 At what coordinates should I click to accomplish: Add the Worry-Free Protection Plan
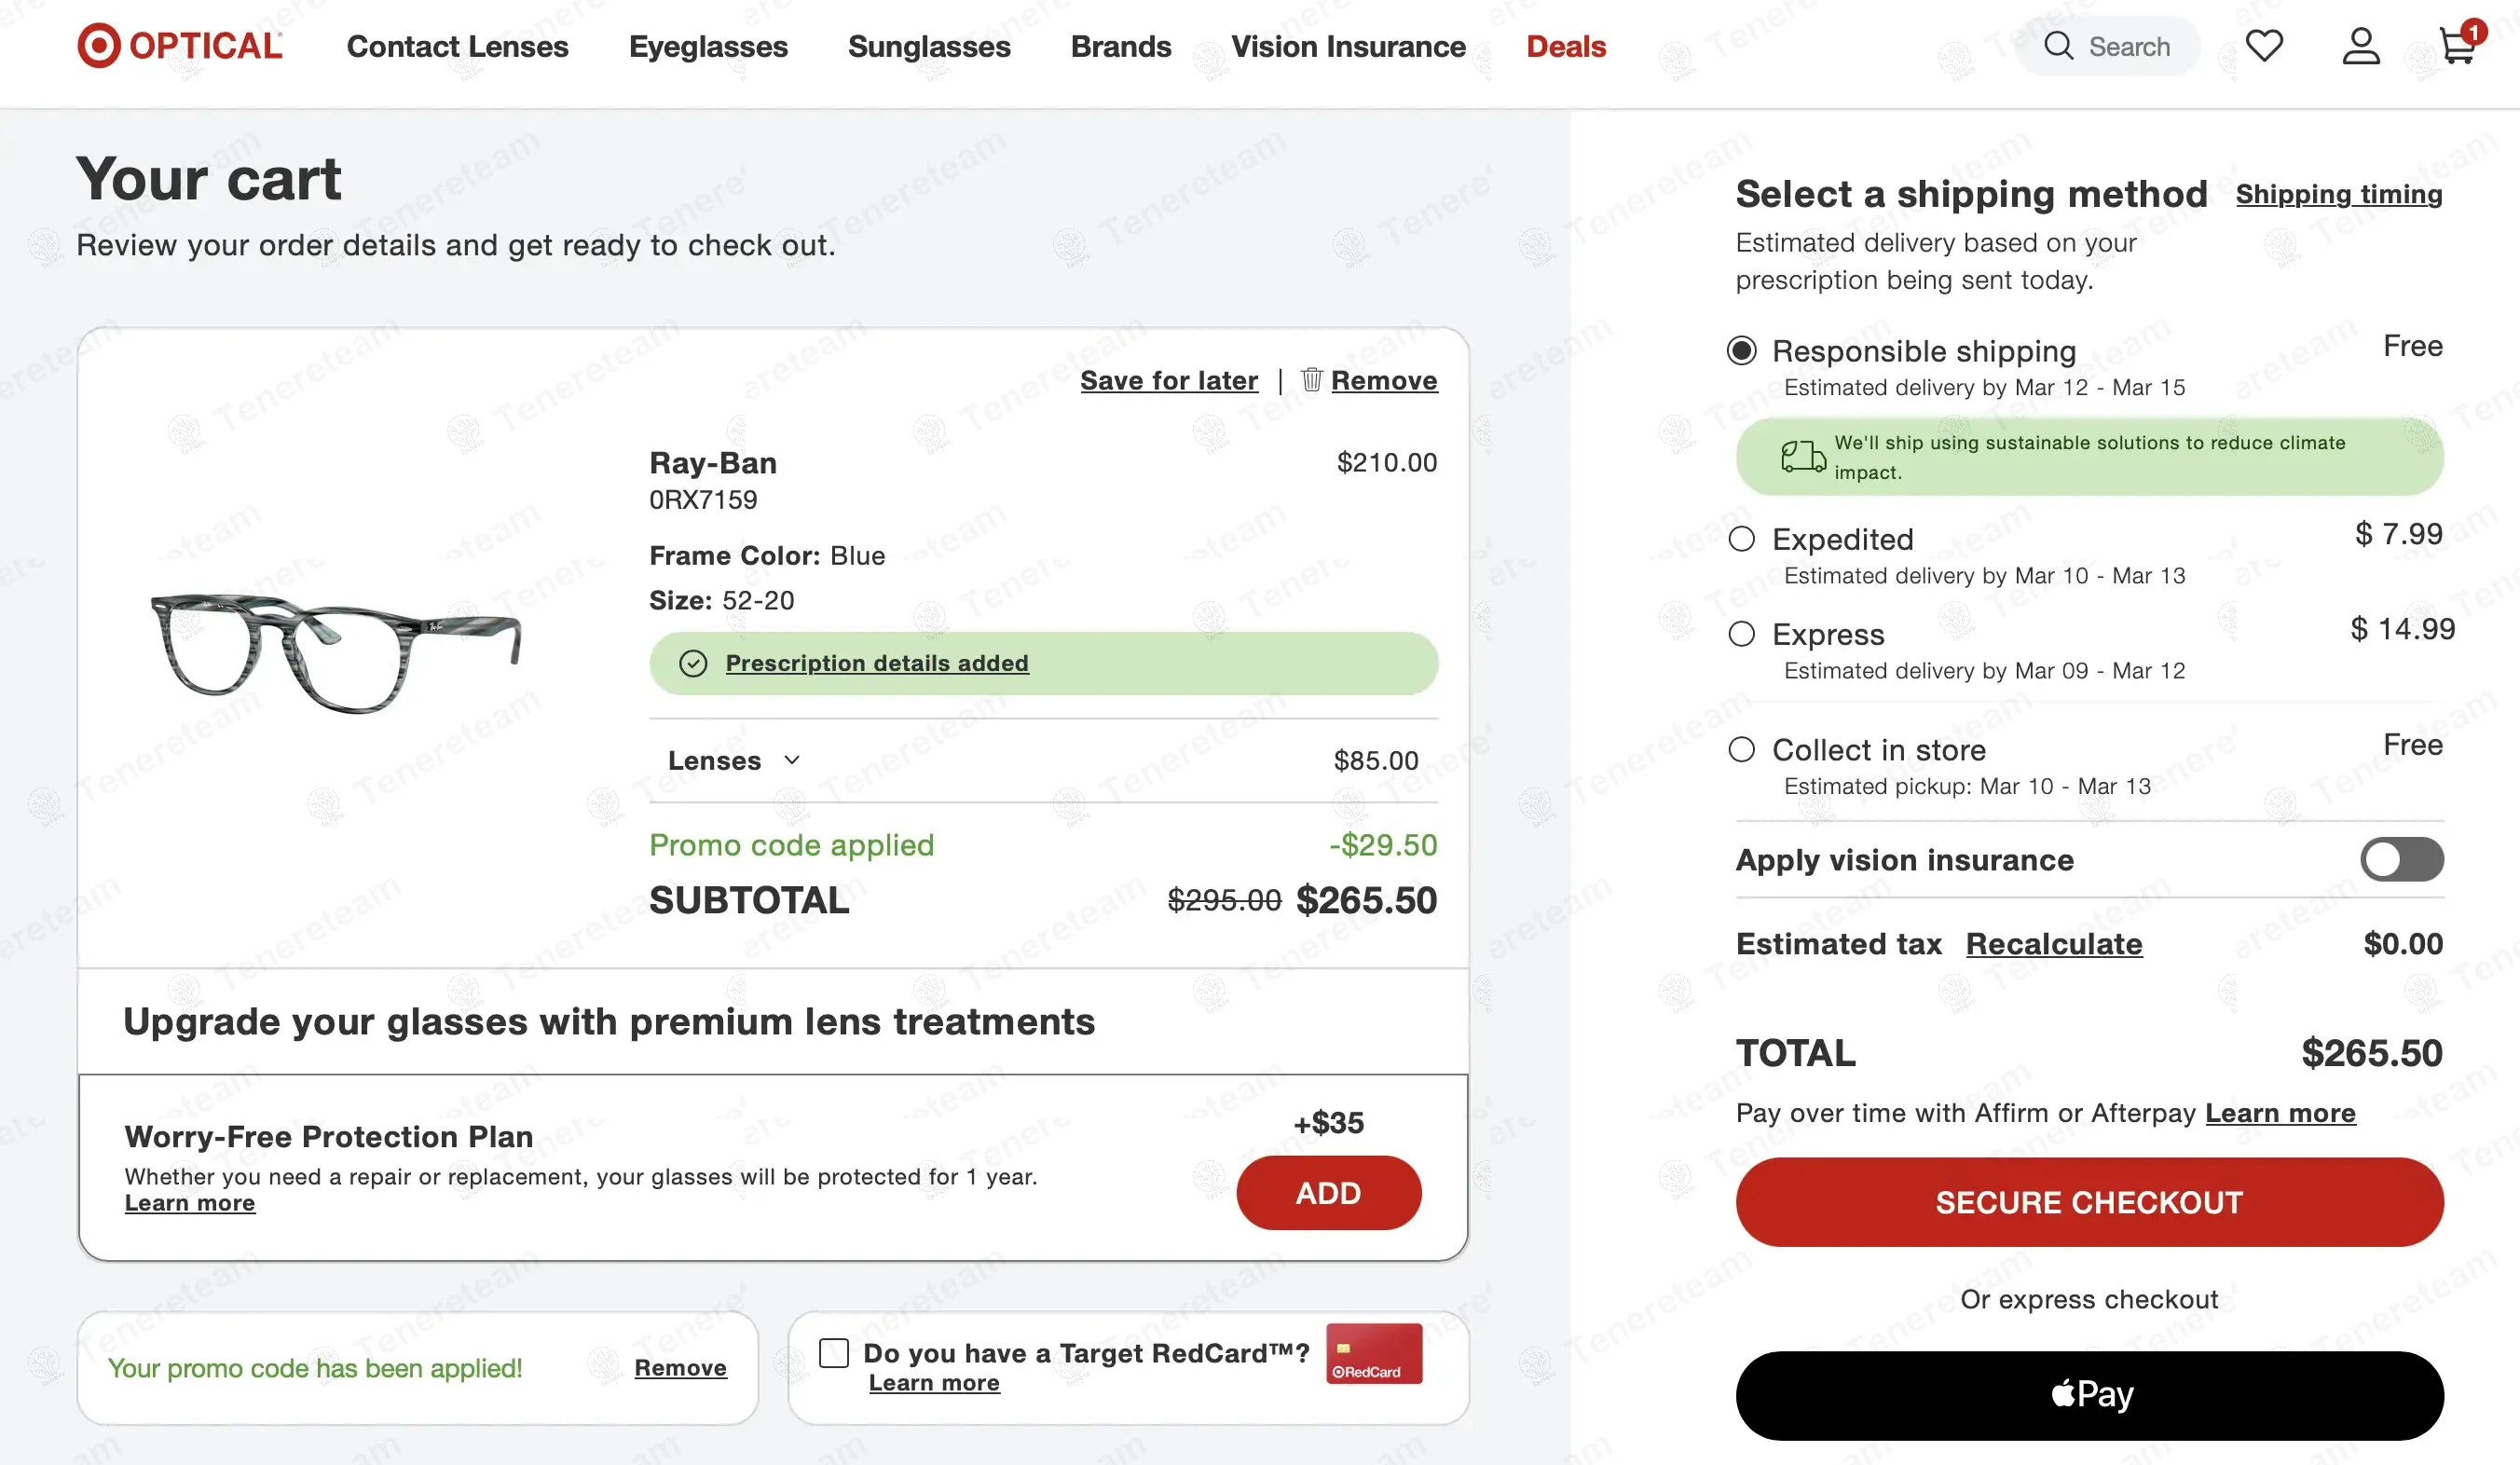click(1328, 1193)
